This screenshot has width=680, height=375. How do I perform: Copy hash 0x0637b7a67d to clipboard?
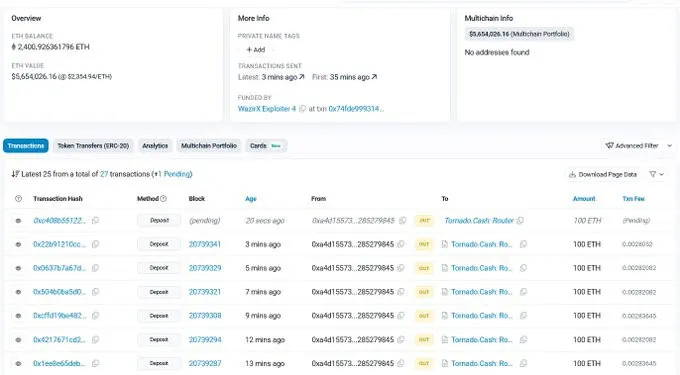click(95, 268)
